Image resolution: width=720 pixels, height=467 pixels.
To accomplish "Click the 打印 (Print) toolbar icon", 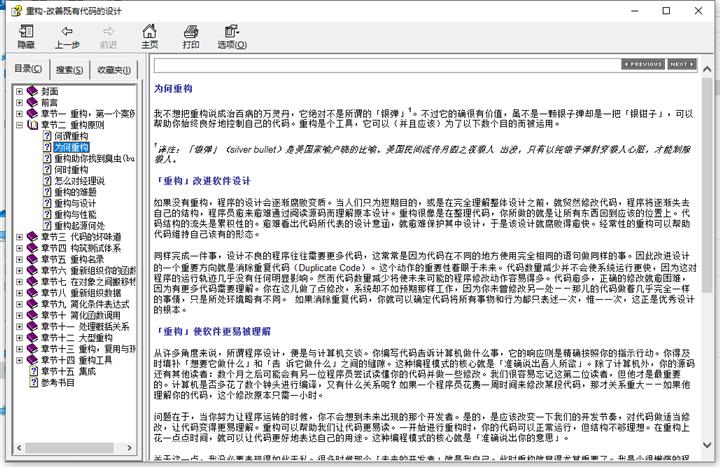I will (x=191, y=37).
